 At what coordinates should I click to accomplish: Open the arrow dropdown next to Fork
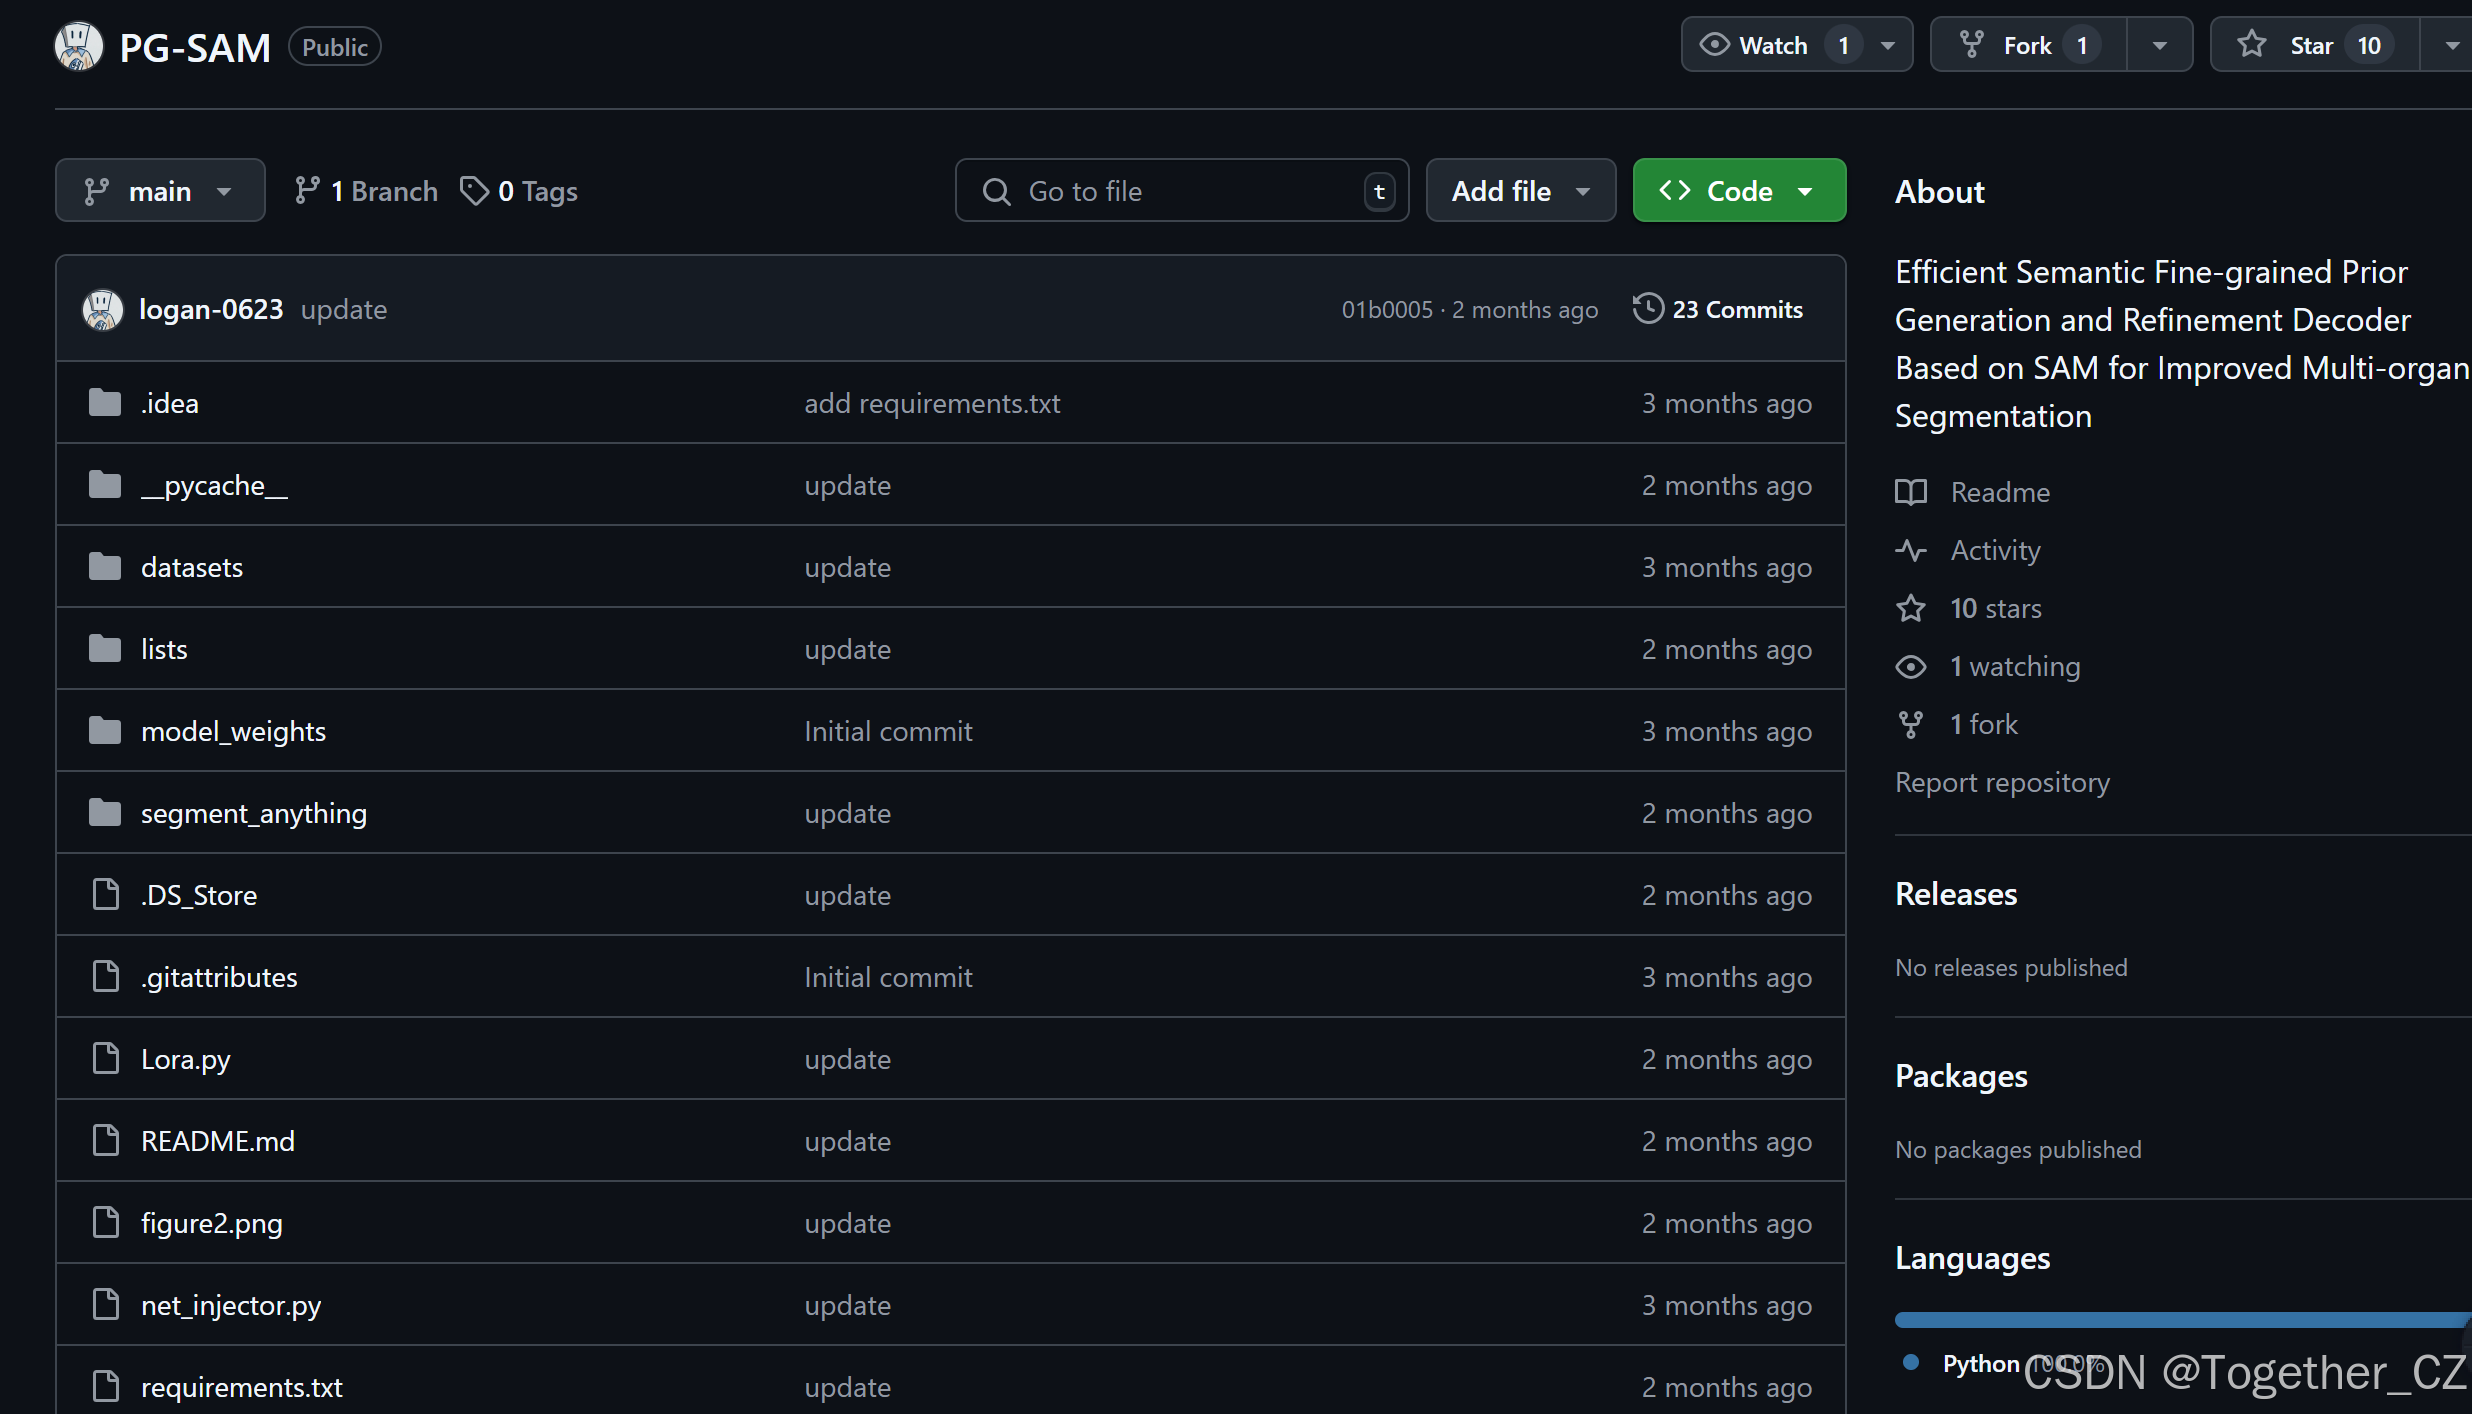pyautogui.click(x=2159, y=45)
